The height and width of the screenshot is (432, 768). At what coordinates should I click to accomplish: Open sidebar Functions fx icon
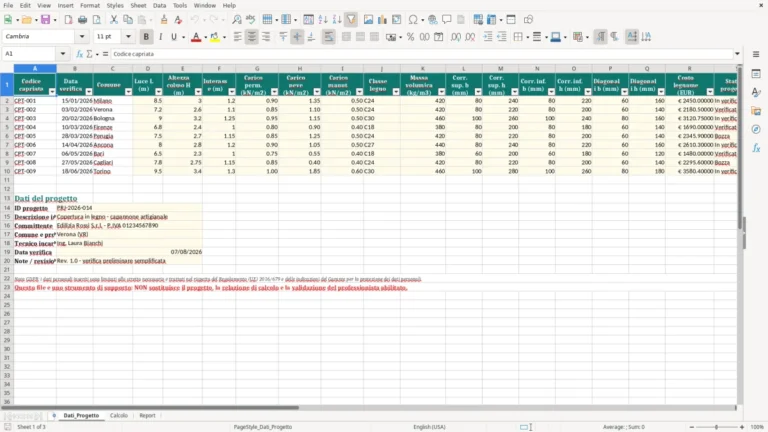click(x=756, y=148)
